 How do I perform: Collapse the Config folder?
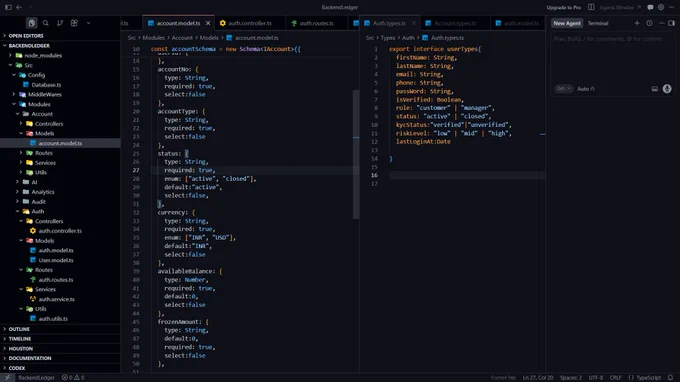(x=36, y=75)
